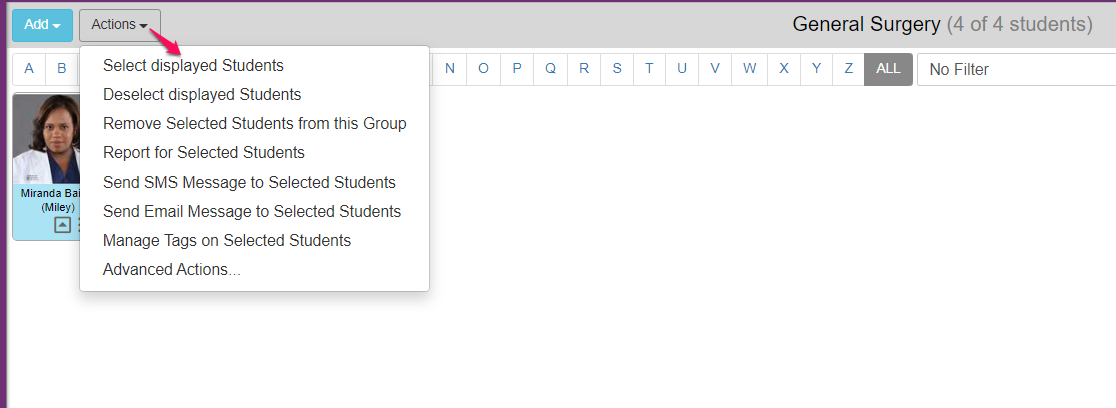Select Send SMS Message to Selected Students

(249, 183)
